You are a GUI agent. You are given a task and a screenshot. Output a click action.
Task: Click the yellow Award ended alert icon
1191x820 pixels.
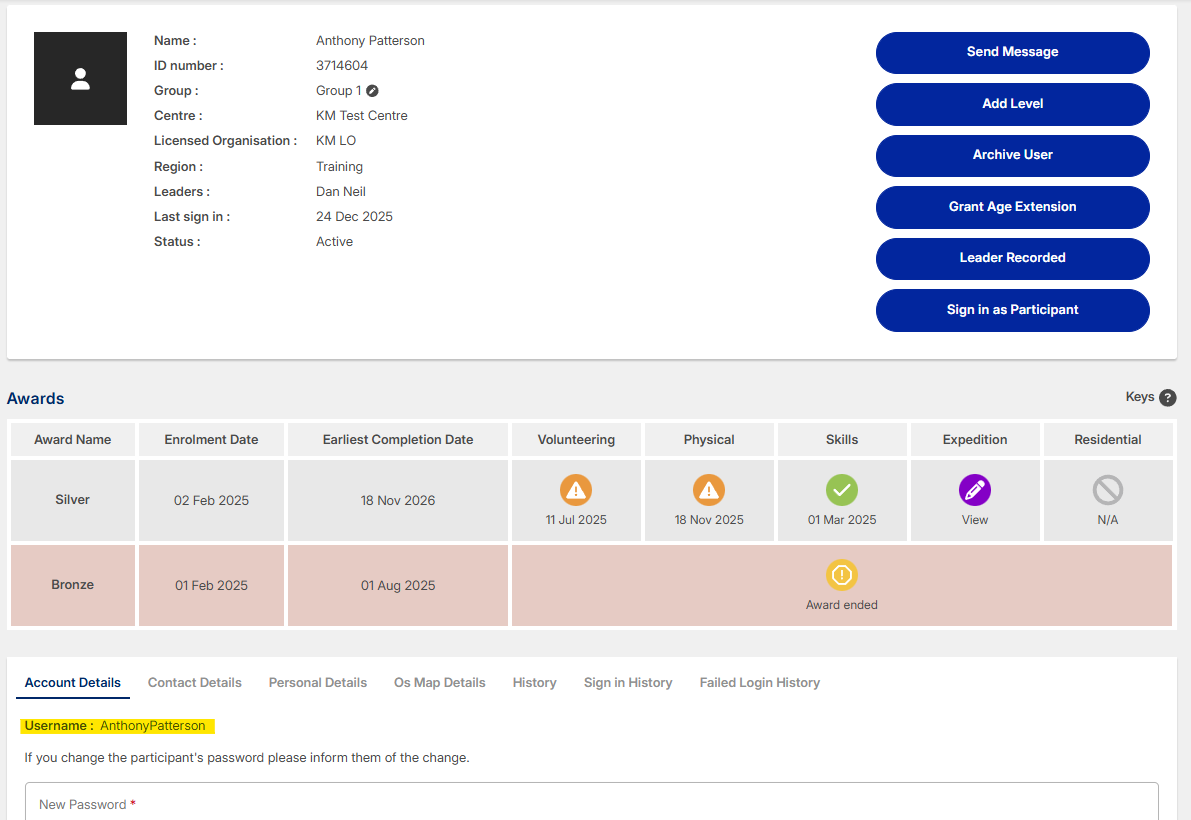click(x=842, y=575)
